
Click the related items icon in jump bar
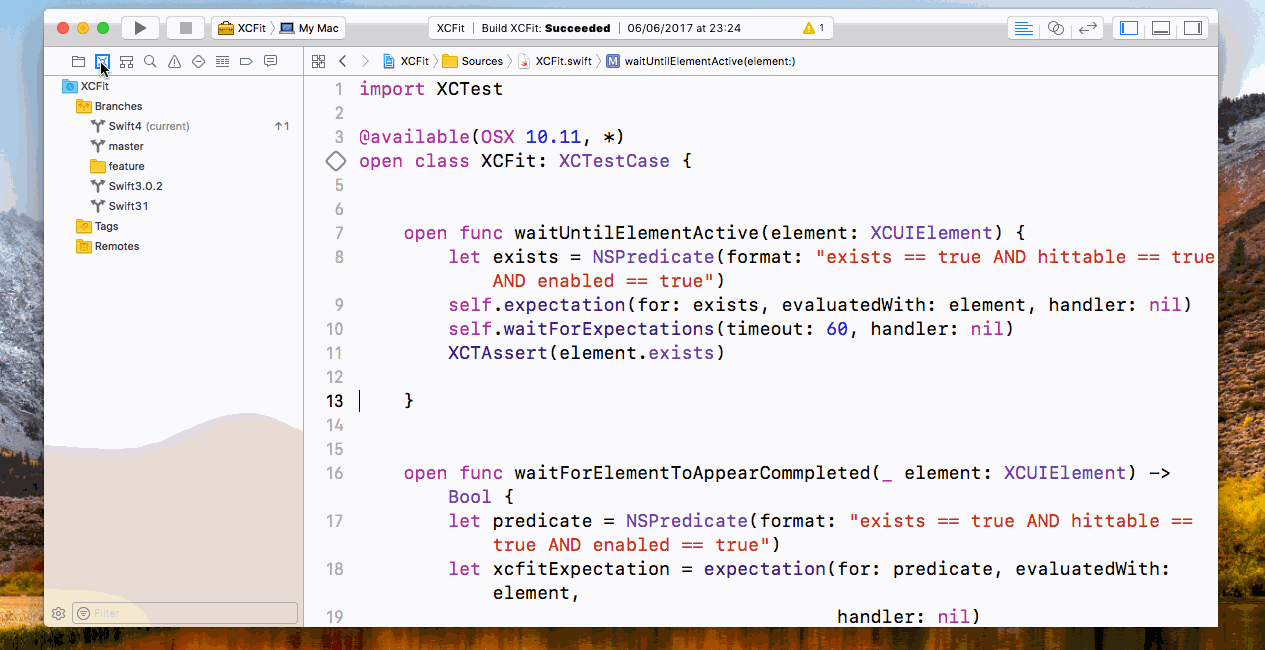point(318,61)
